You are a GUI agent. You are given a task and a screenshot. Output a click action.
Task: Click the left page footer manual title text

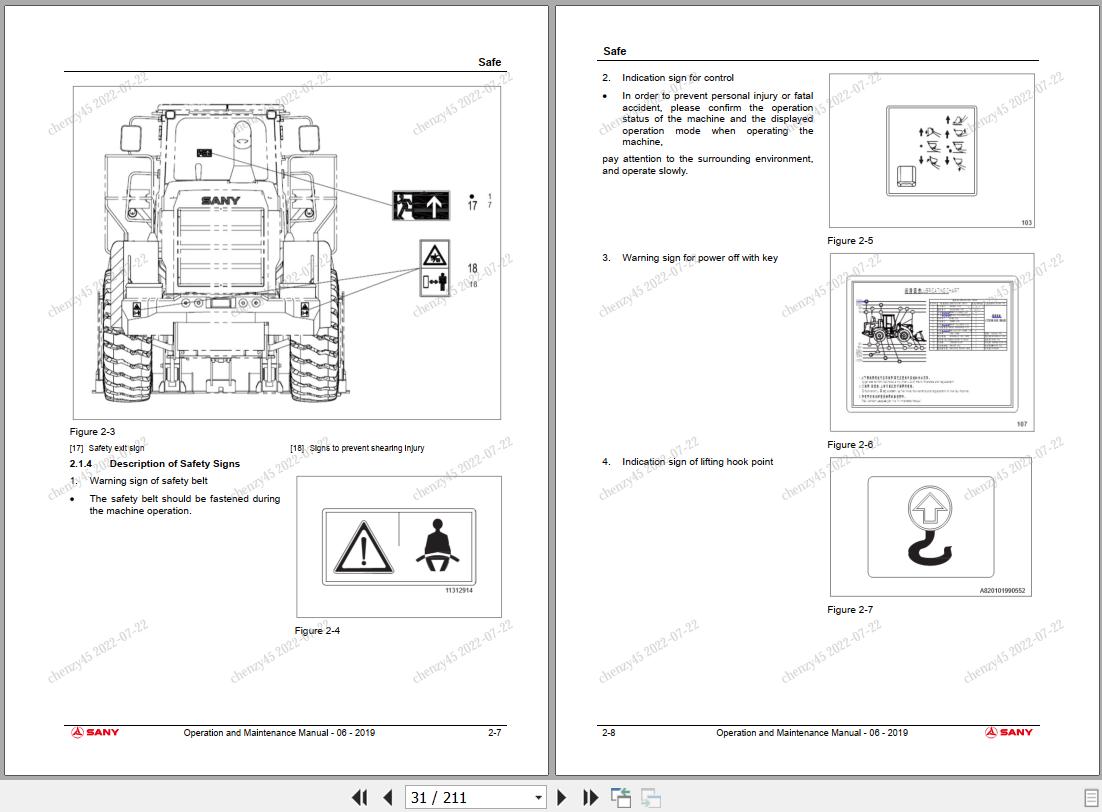[x=279, y=733]
